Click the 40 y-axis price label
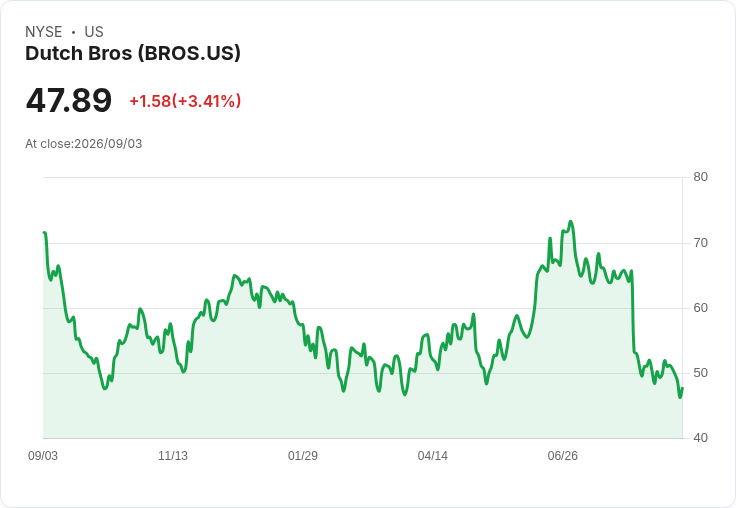The width and height of the screenshot is (736, 508). tap(700, 438)
